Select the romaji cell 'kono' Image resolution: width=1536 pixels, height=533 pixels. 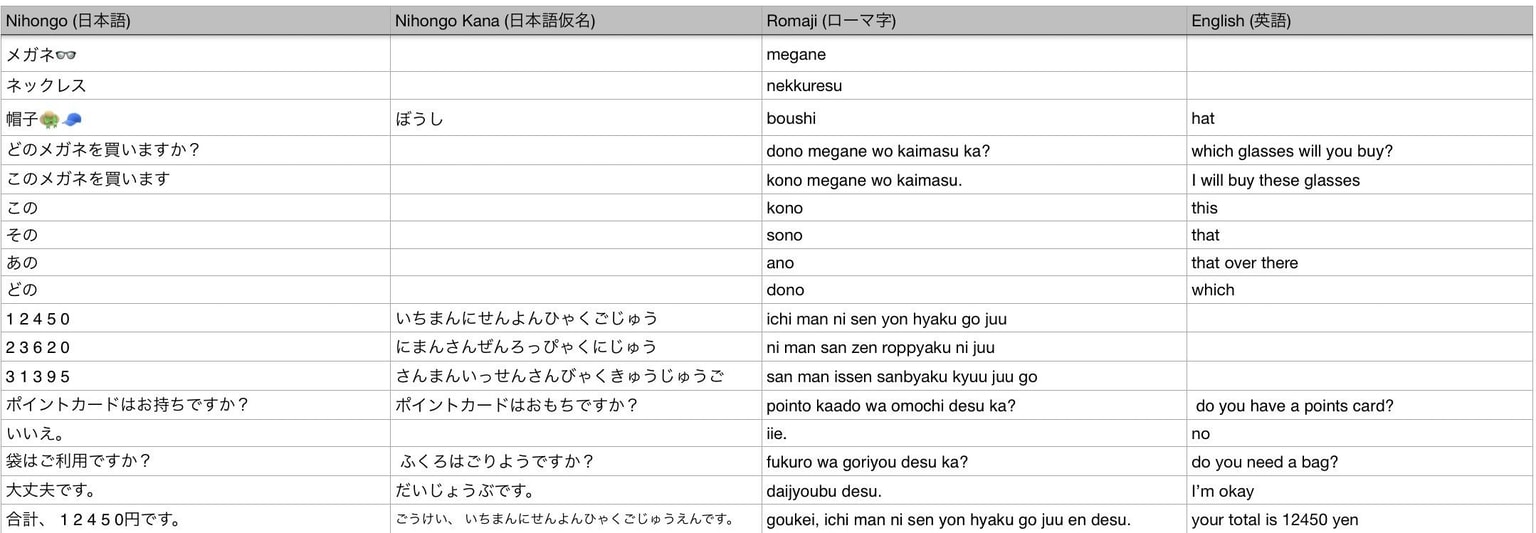974,207
